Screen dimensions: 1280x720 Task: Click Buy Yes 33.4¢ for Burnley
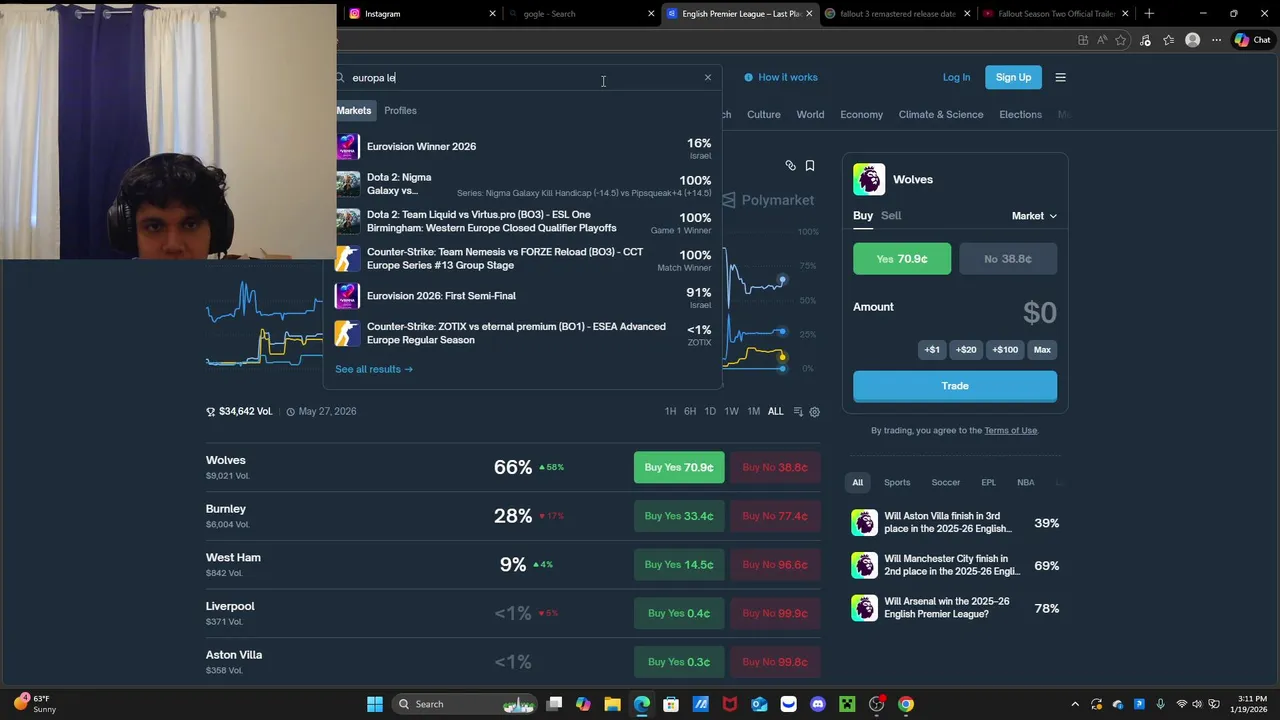coord(679,516)
